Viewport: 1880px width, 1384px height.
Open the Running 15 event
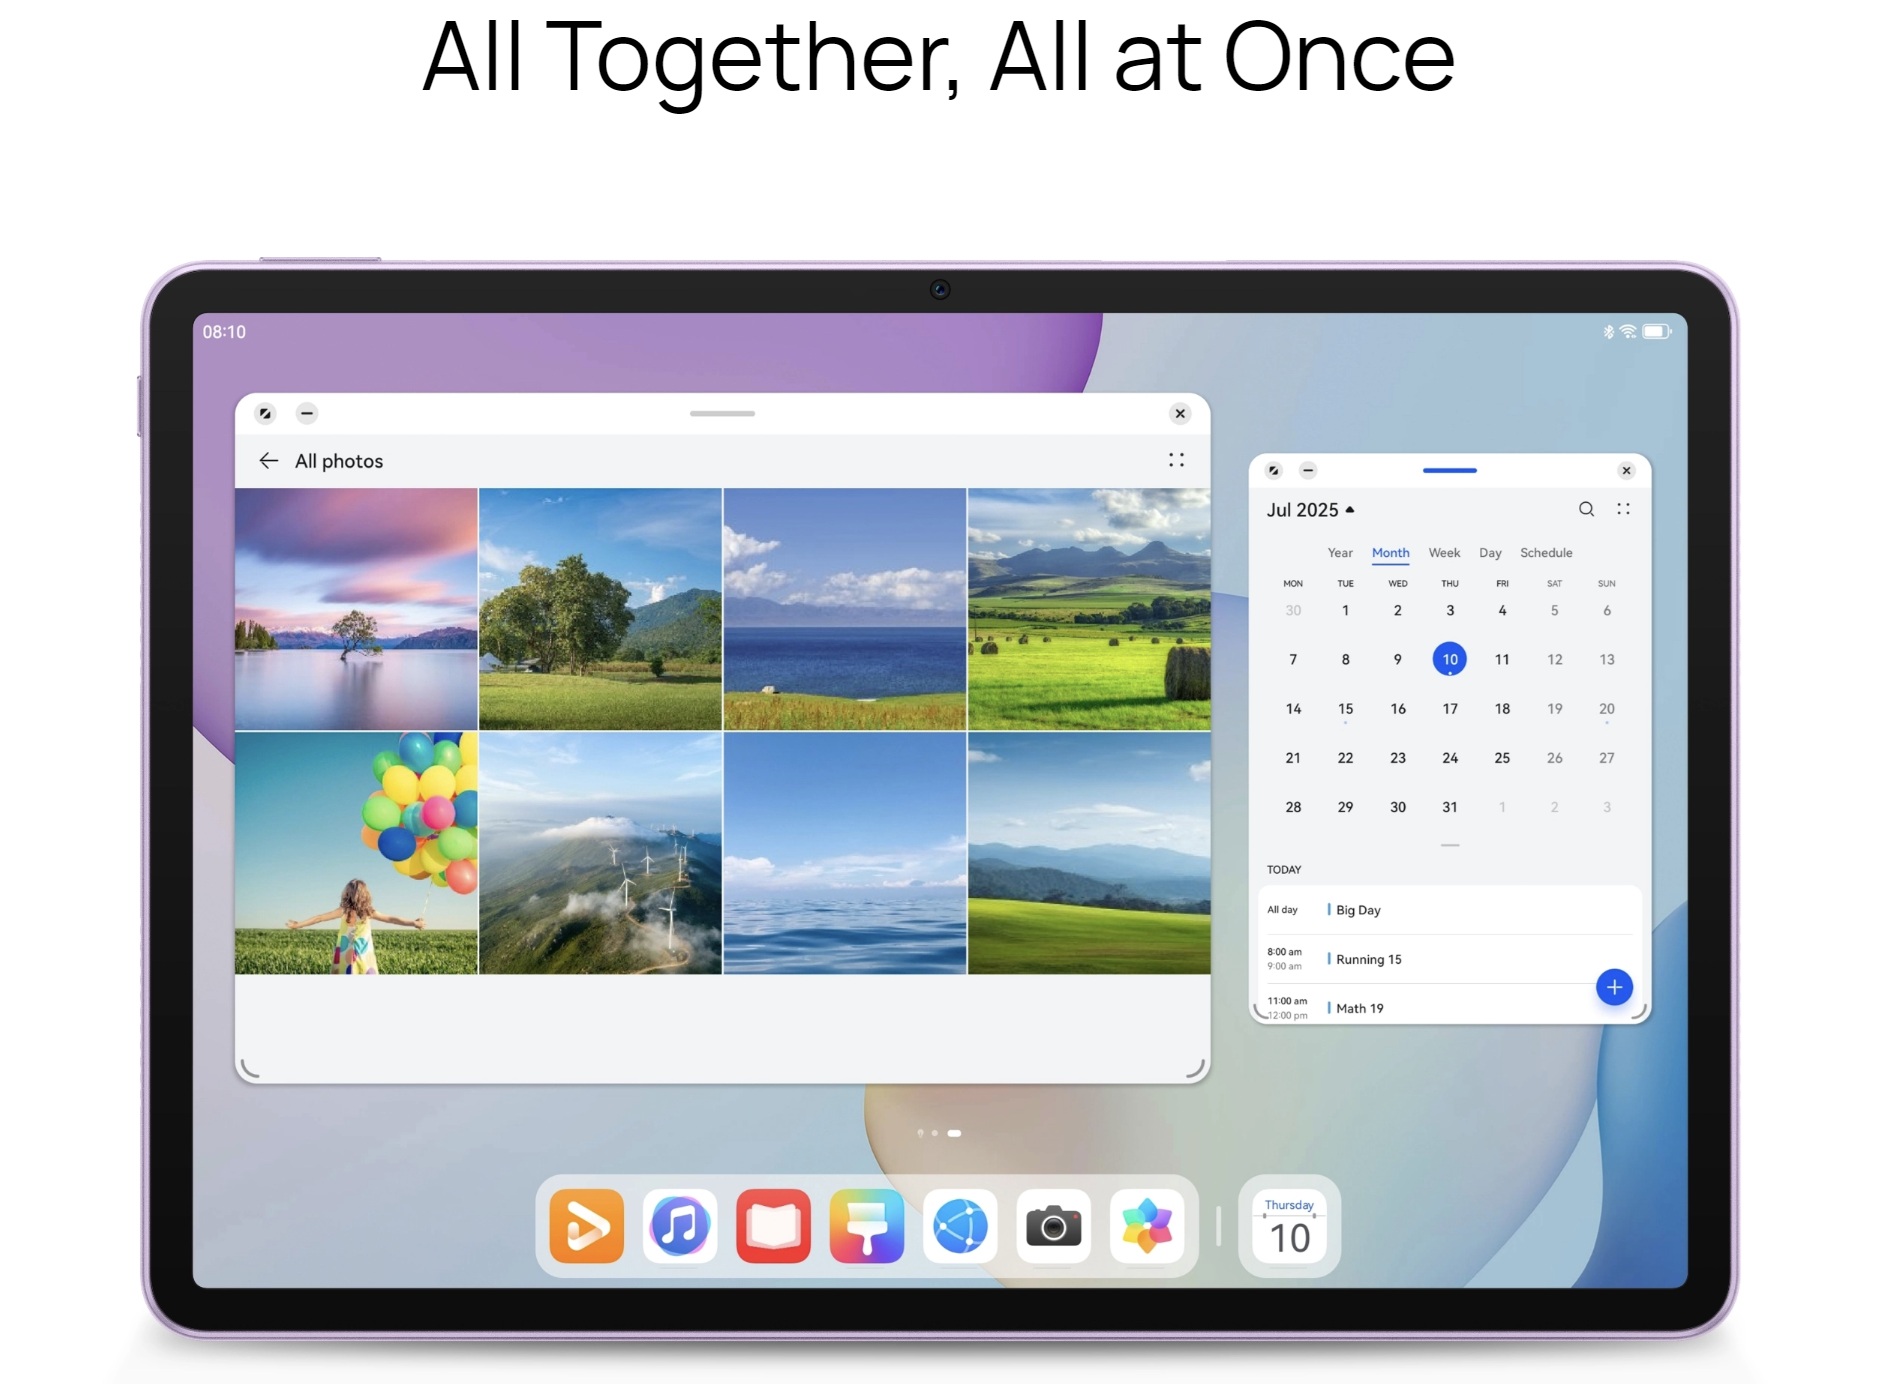1449,959
